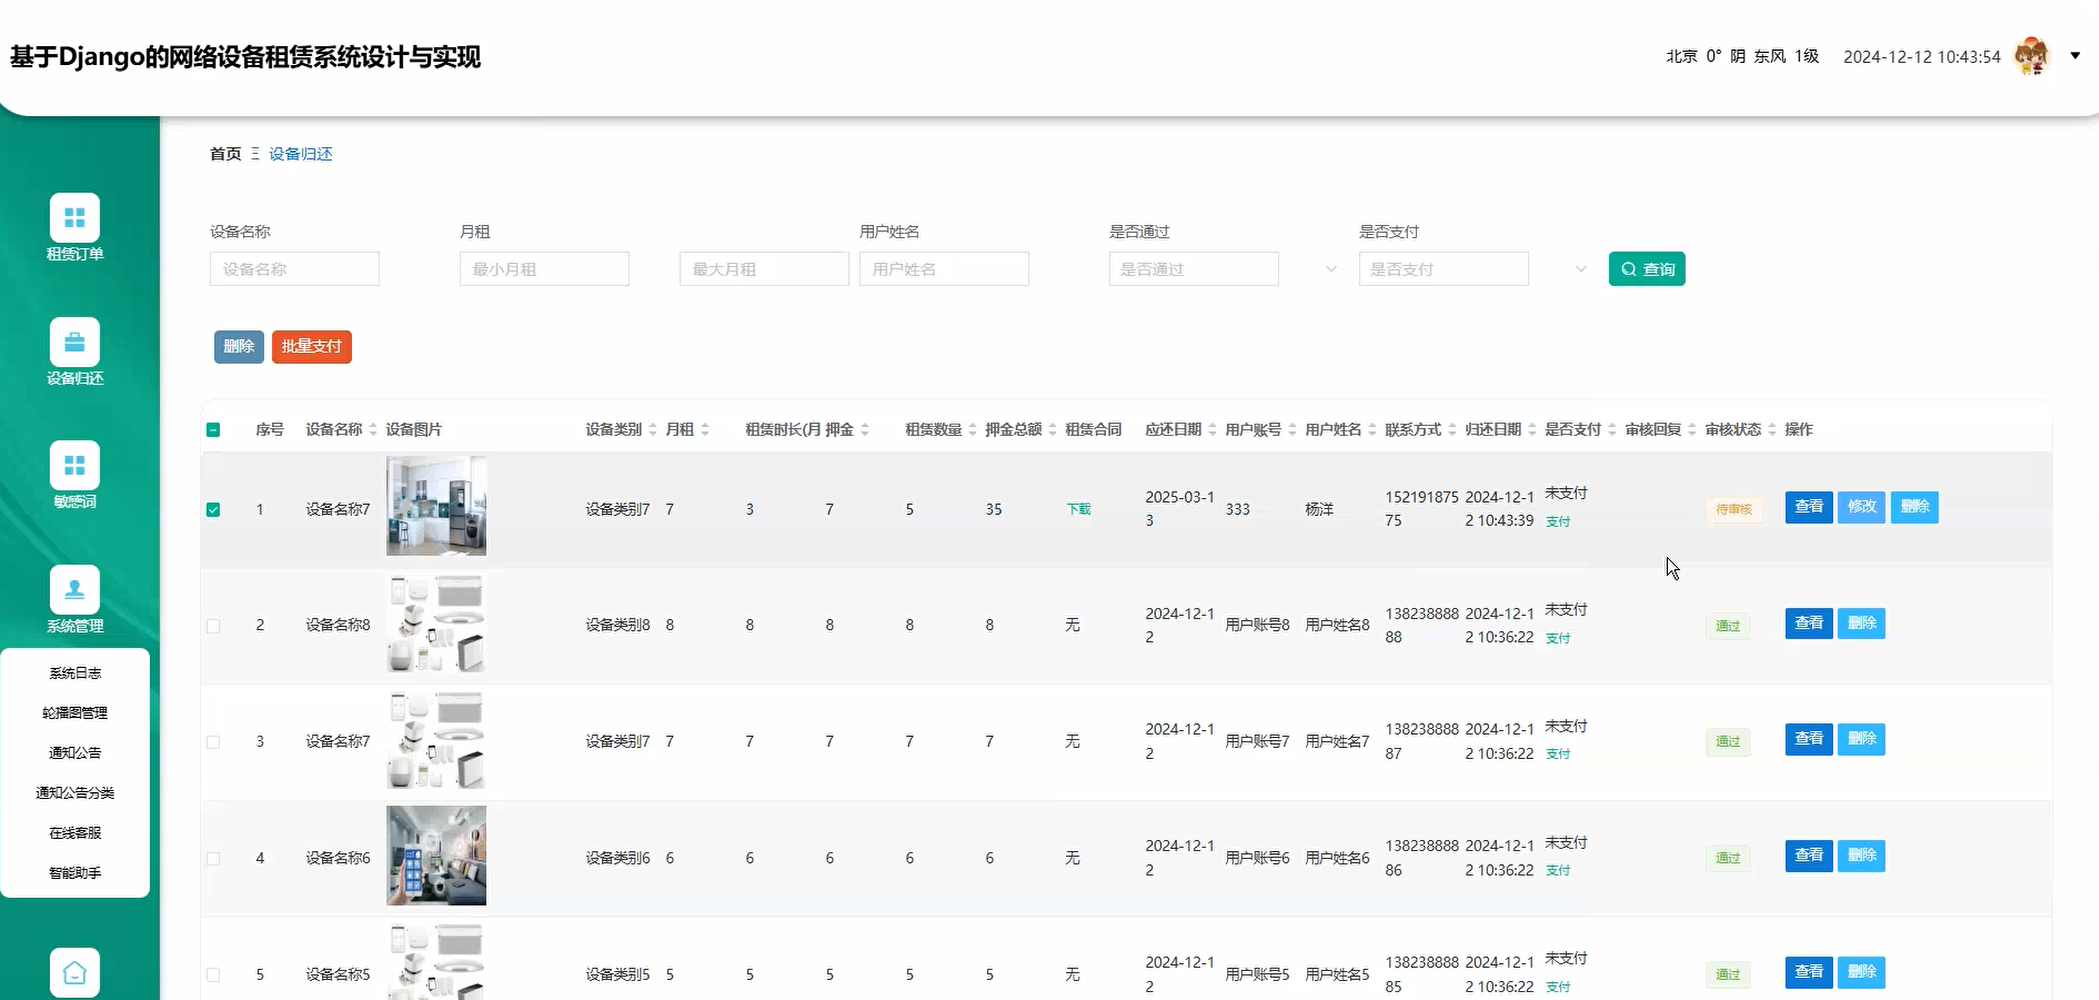Screen dimensions: 2099x1000
Task: Click into the 最小月租 field
Action: [545, 269]
